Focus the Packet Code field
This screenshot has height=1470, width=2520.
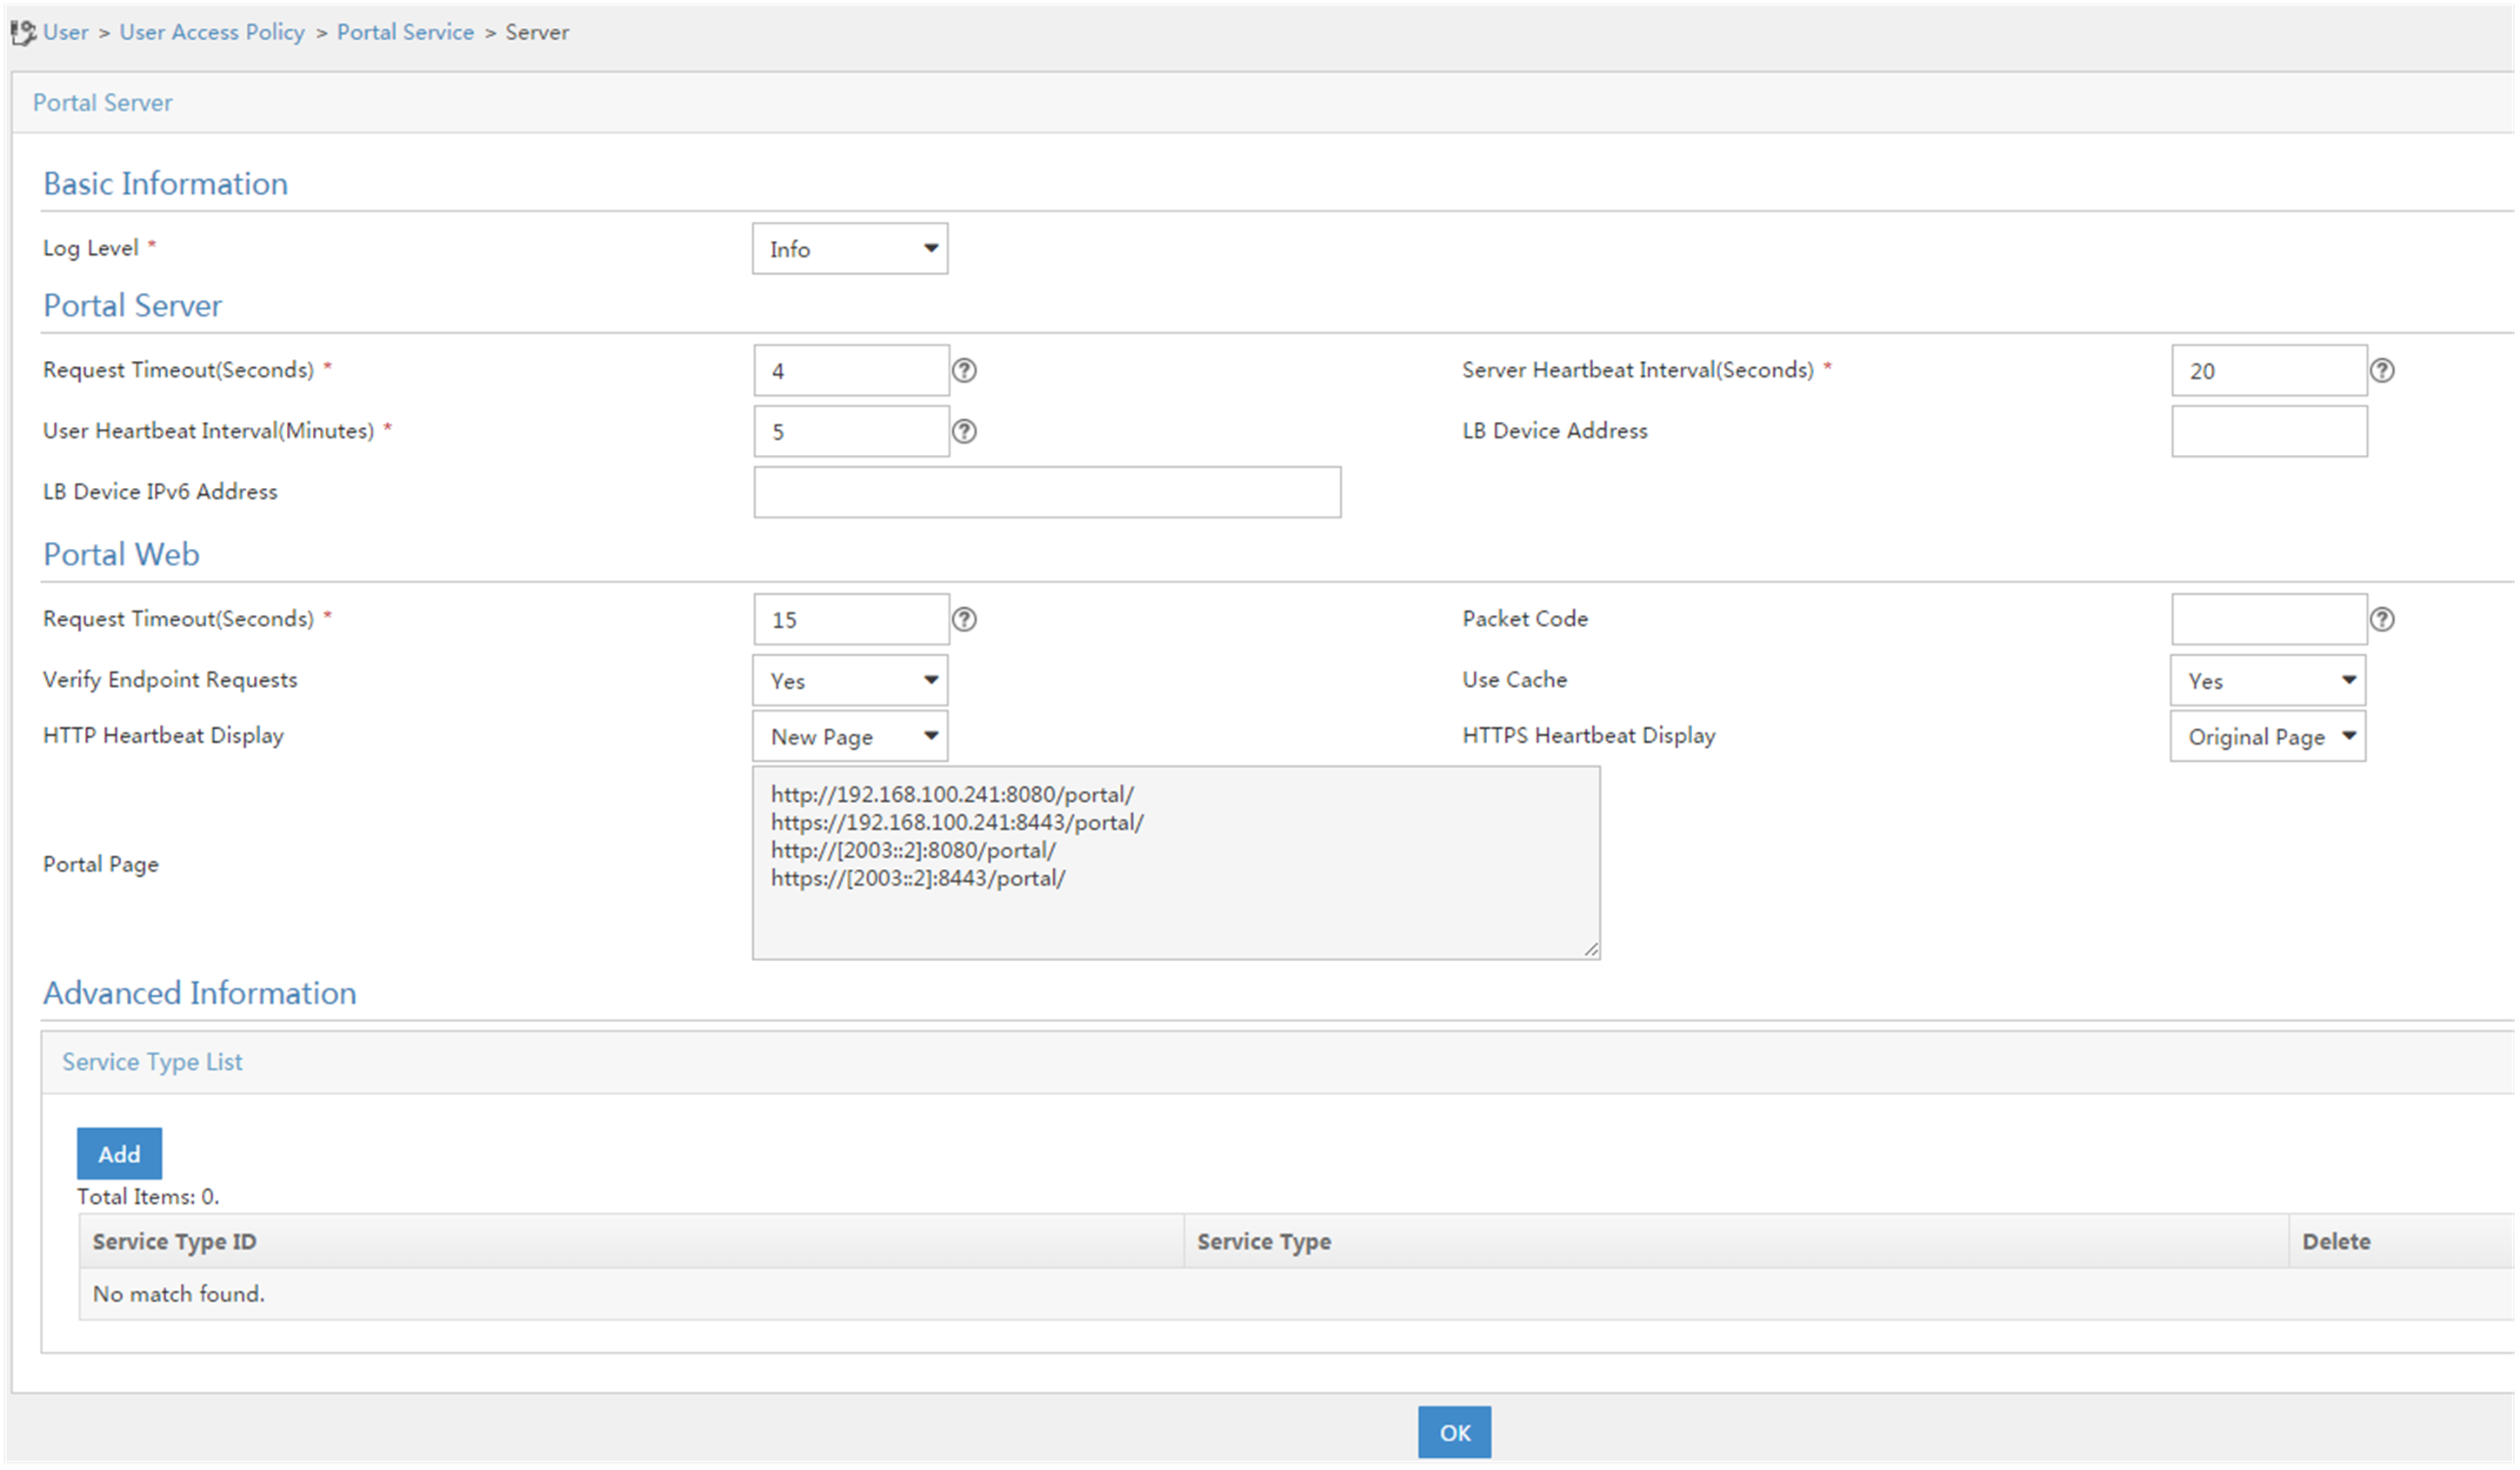tap(2269, 620)
